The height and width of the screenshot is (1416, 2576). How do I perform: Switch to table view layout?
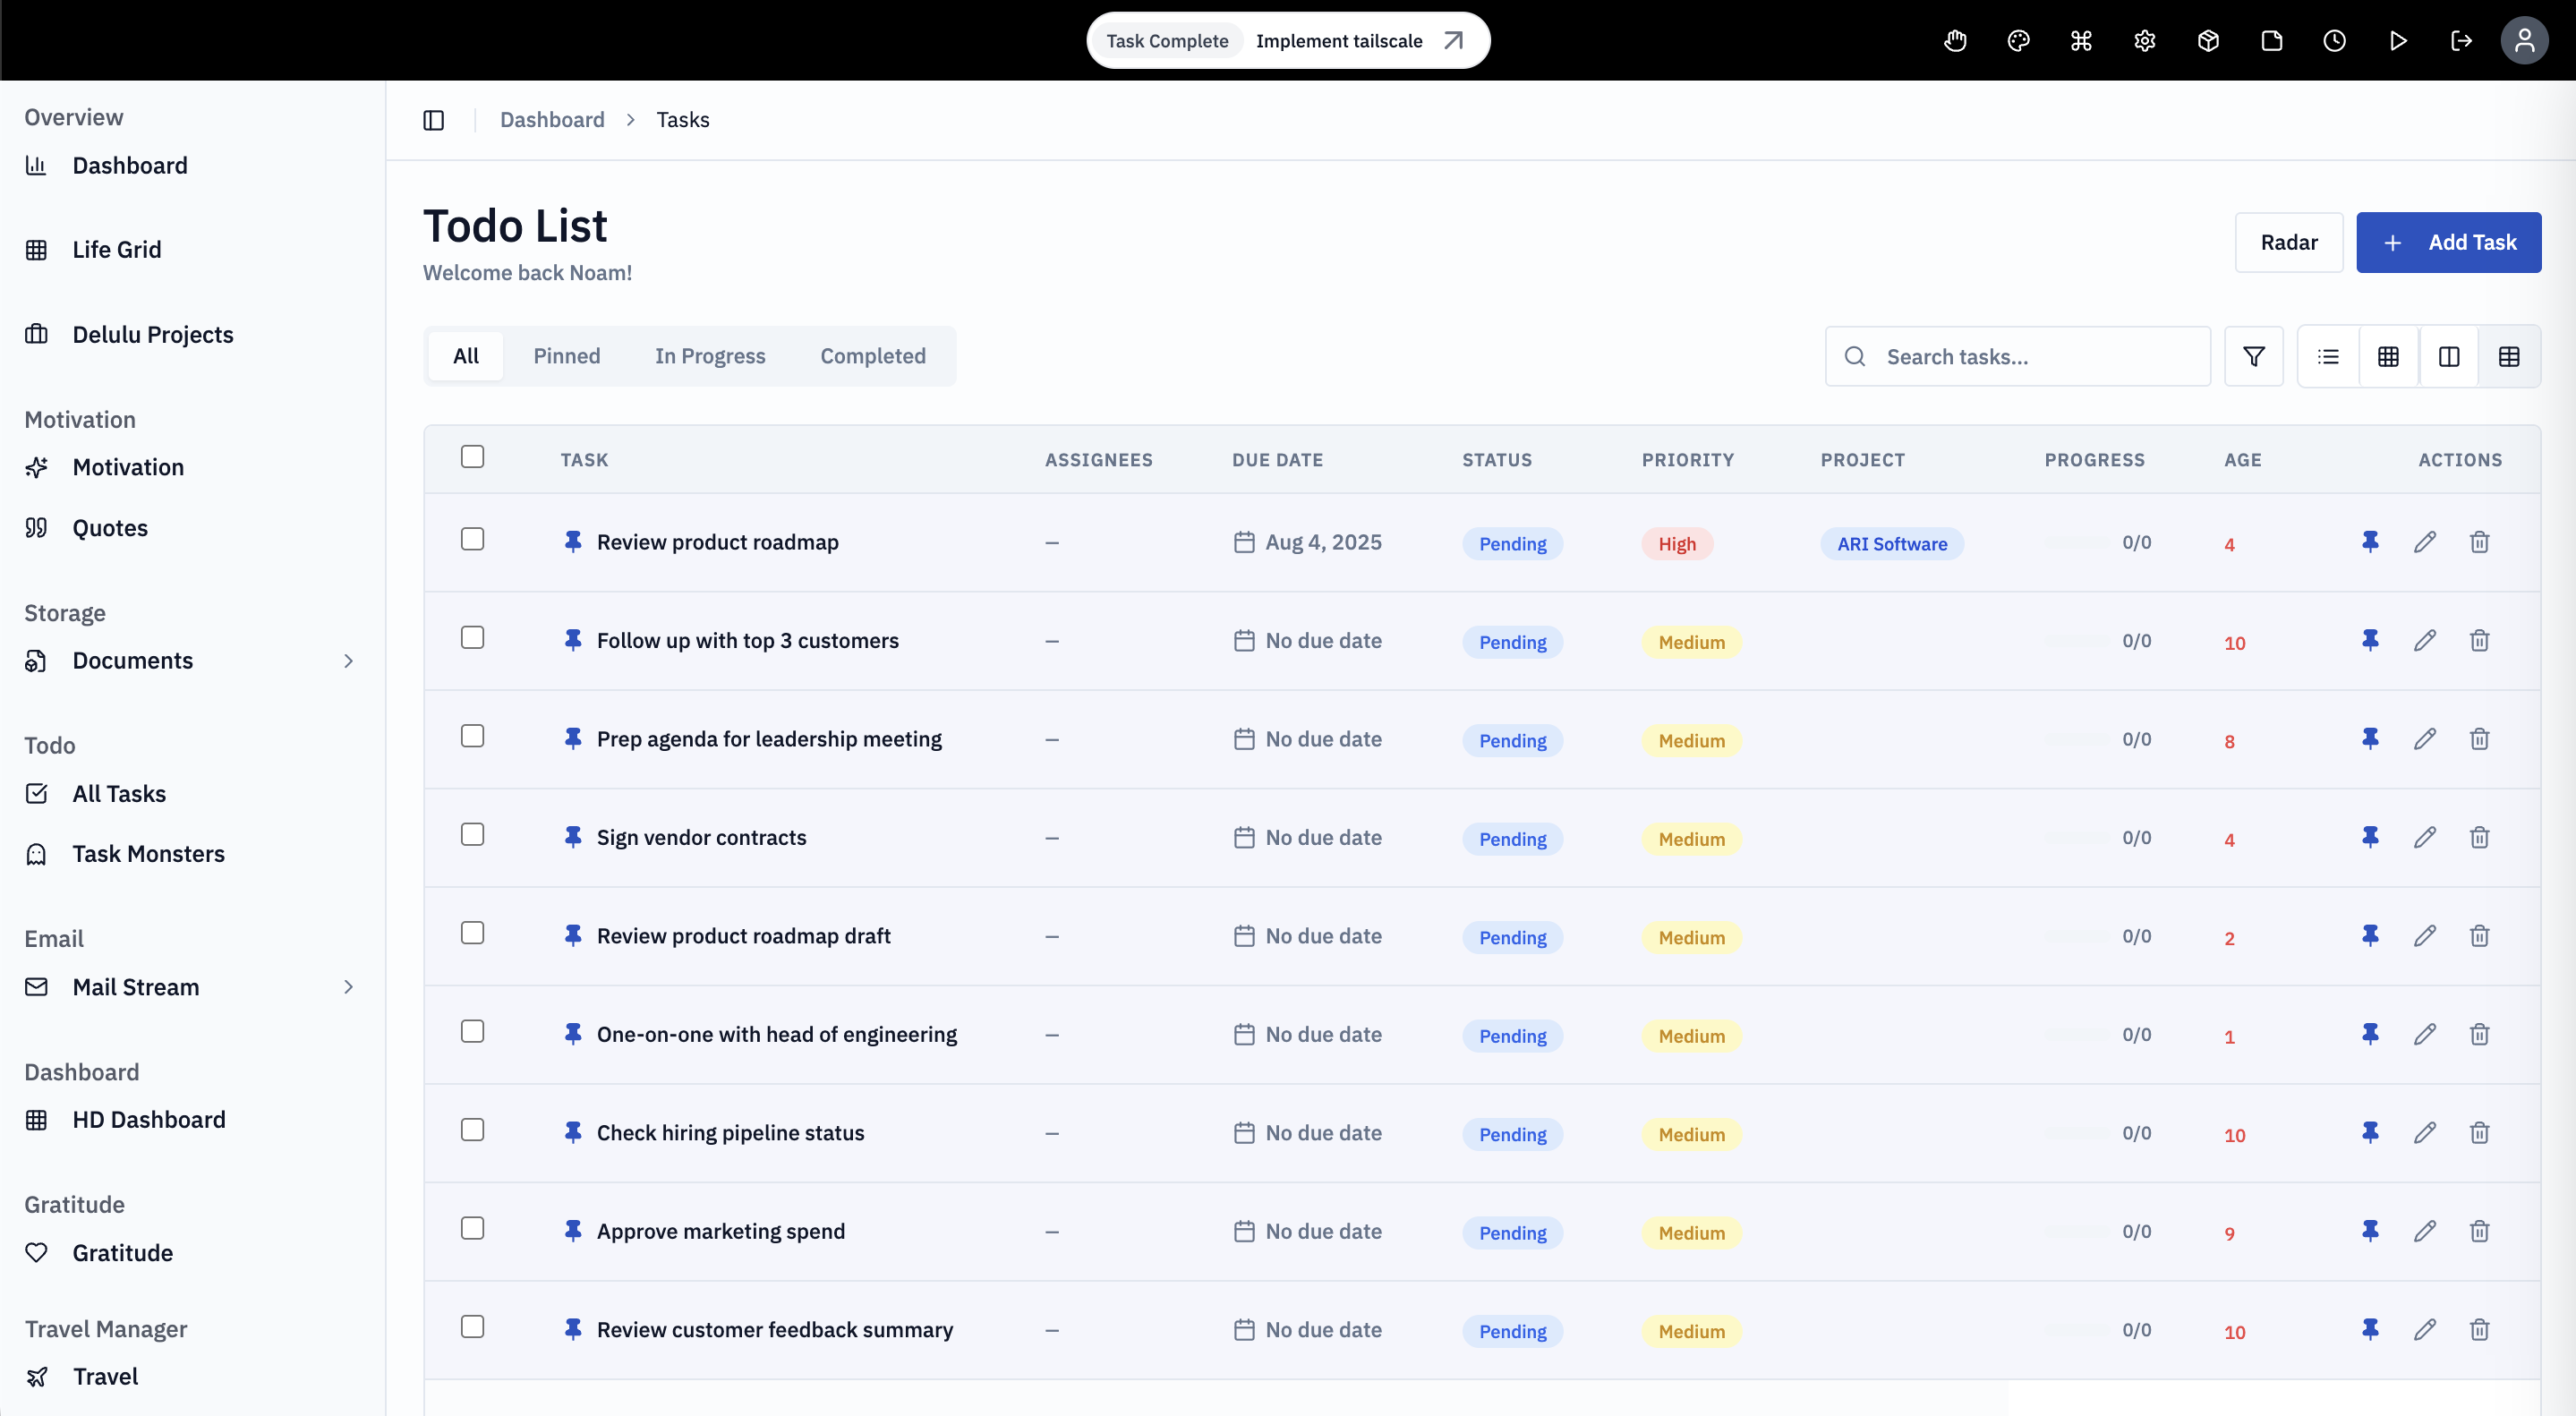click(x=2509, y=356)
